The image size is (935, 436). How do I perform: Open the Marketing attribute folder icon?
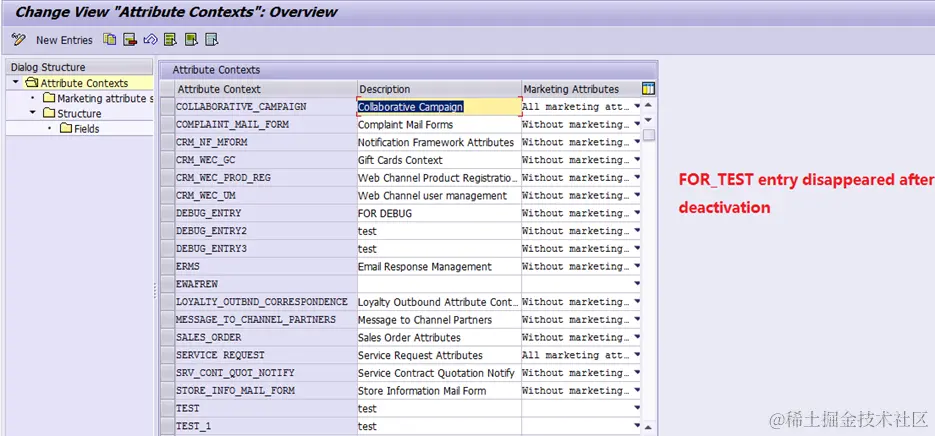49,98
